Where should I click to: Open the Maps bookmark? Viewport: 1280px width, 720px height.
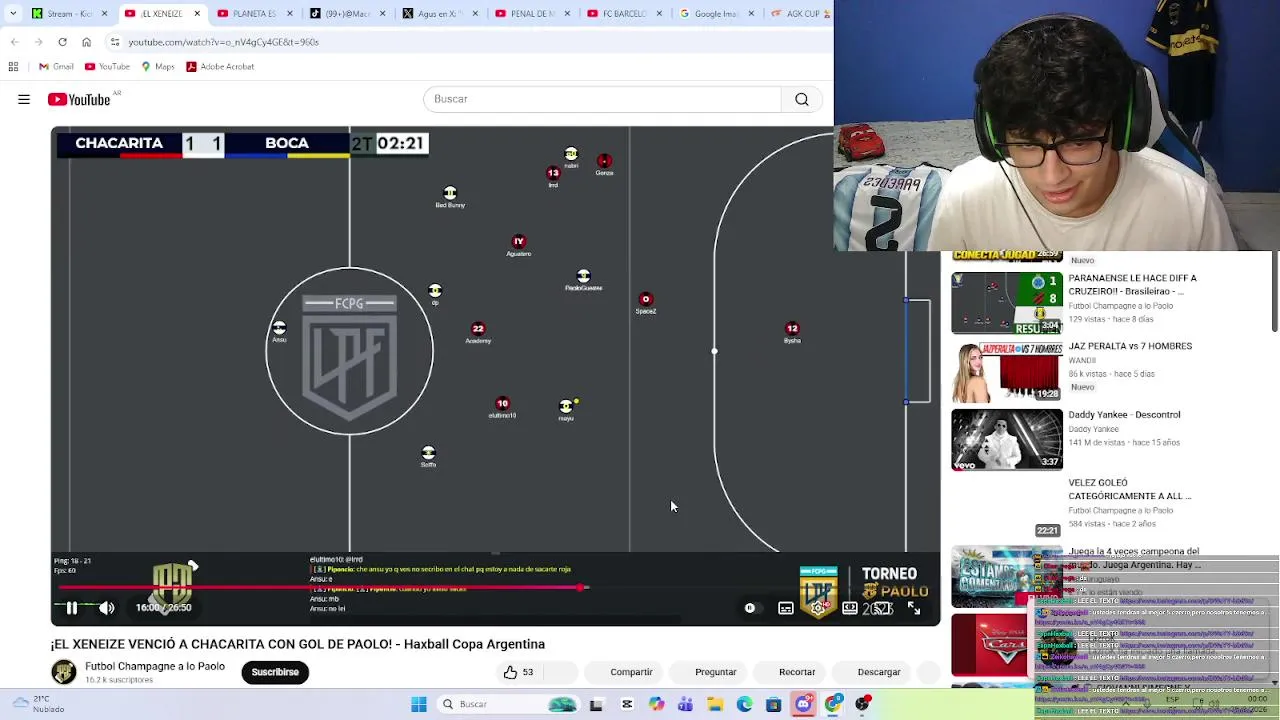(x=158, y=67)
